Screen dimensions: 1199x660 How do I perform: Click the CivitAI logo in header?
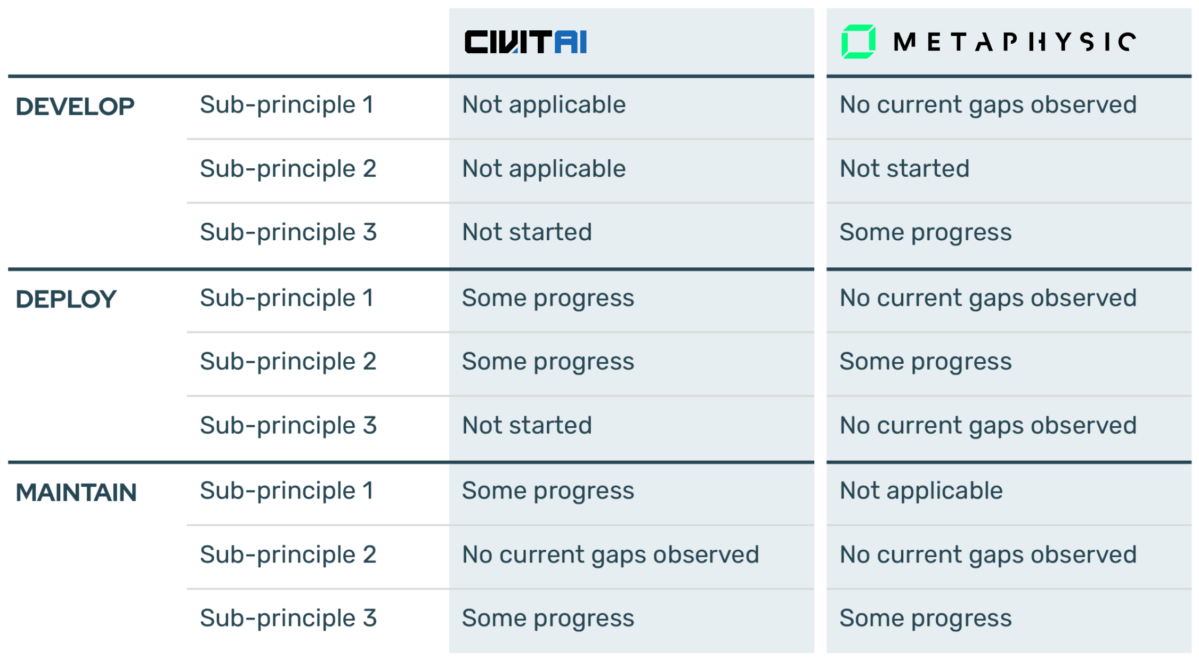point(525,41)
